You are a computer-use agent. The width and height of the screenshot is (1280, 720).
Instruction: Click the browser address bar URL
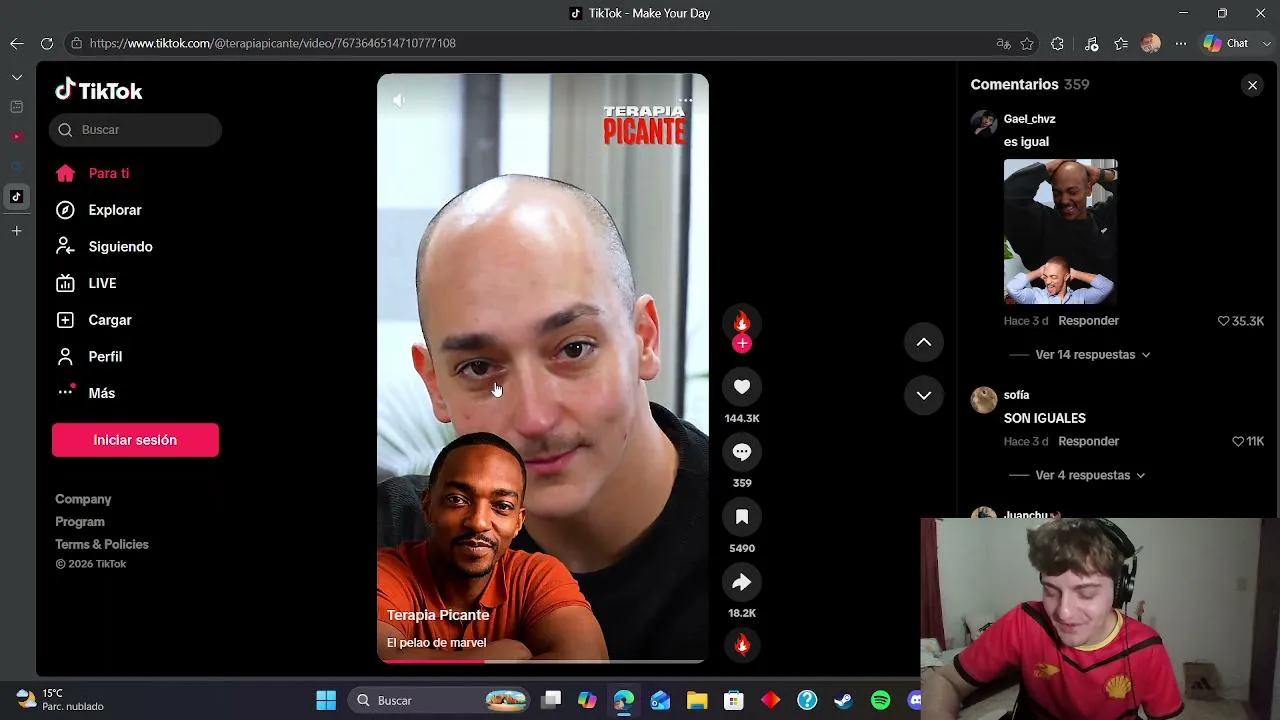click(272, 43)
